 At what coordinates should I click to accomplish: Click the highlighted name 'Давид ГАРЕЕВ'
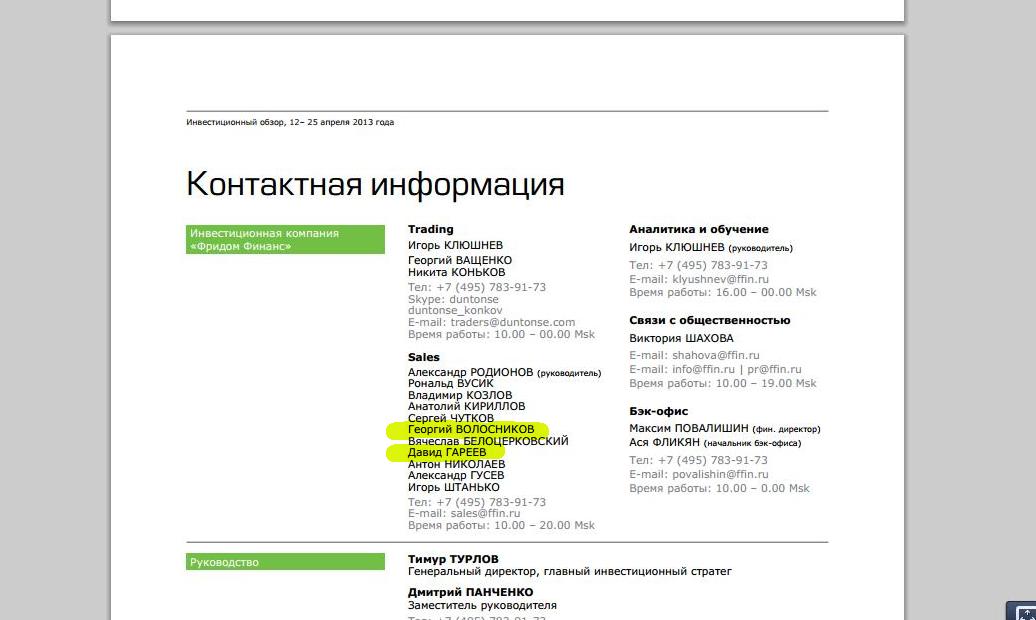447,453
